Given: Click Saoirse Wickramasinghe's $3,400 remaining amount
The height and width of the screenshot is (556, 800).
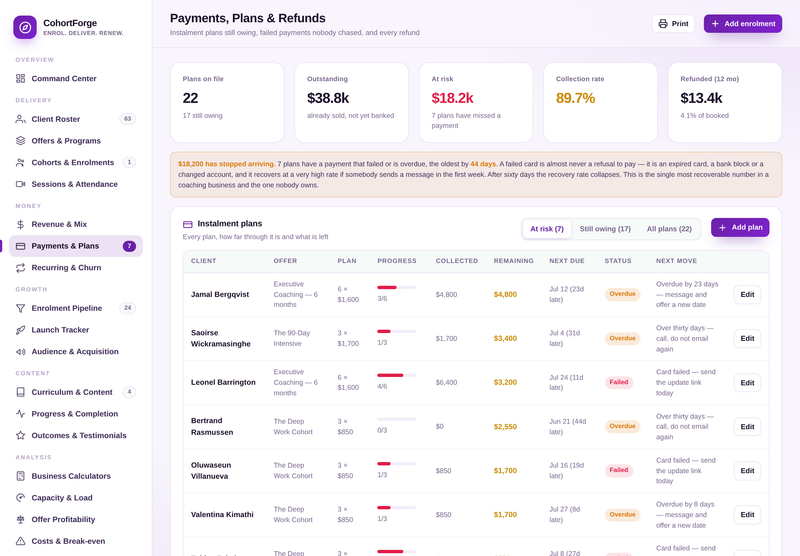Looking at the screenshot, I should point(505,339).
